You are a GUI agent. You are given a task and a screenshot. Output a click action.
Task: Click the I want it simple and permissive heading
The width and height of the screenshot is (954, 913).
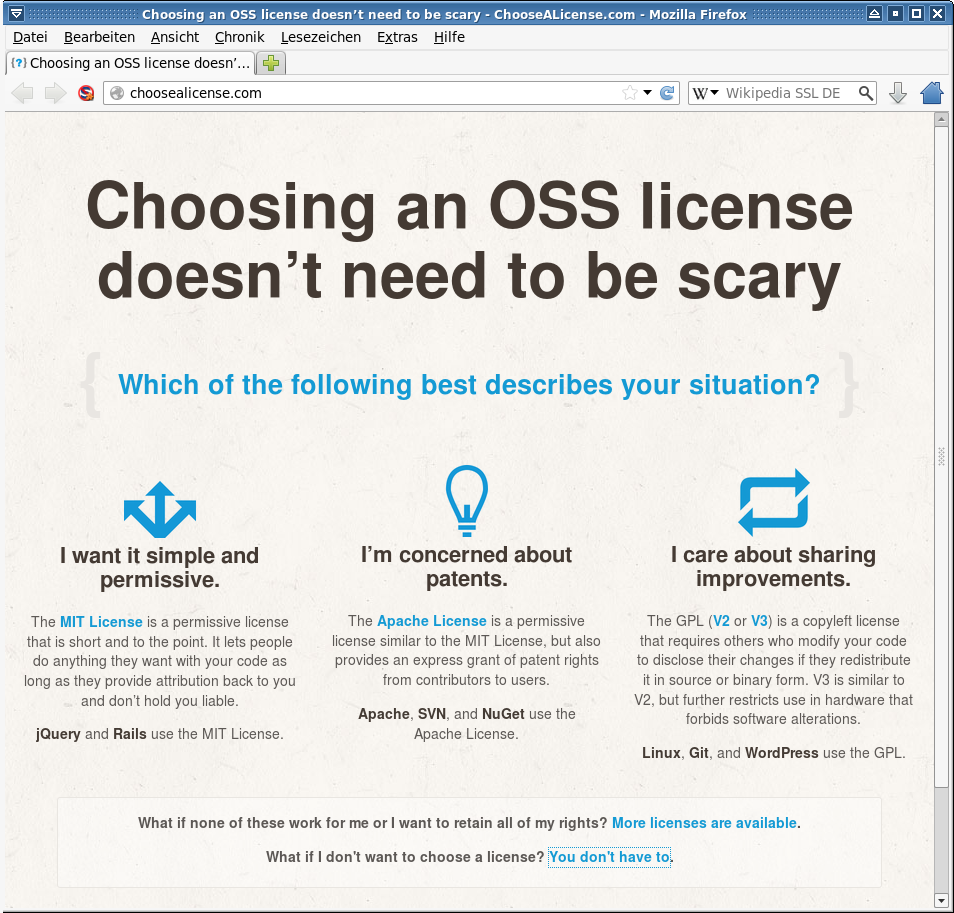coord(159,567)
